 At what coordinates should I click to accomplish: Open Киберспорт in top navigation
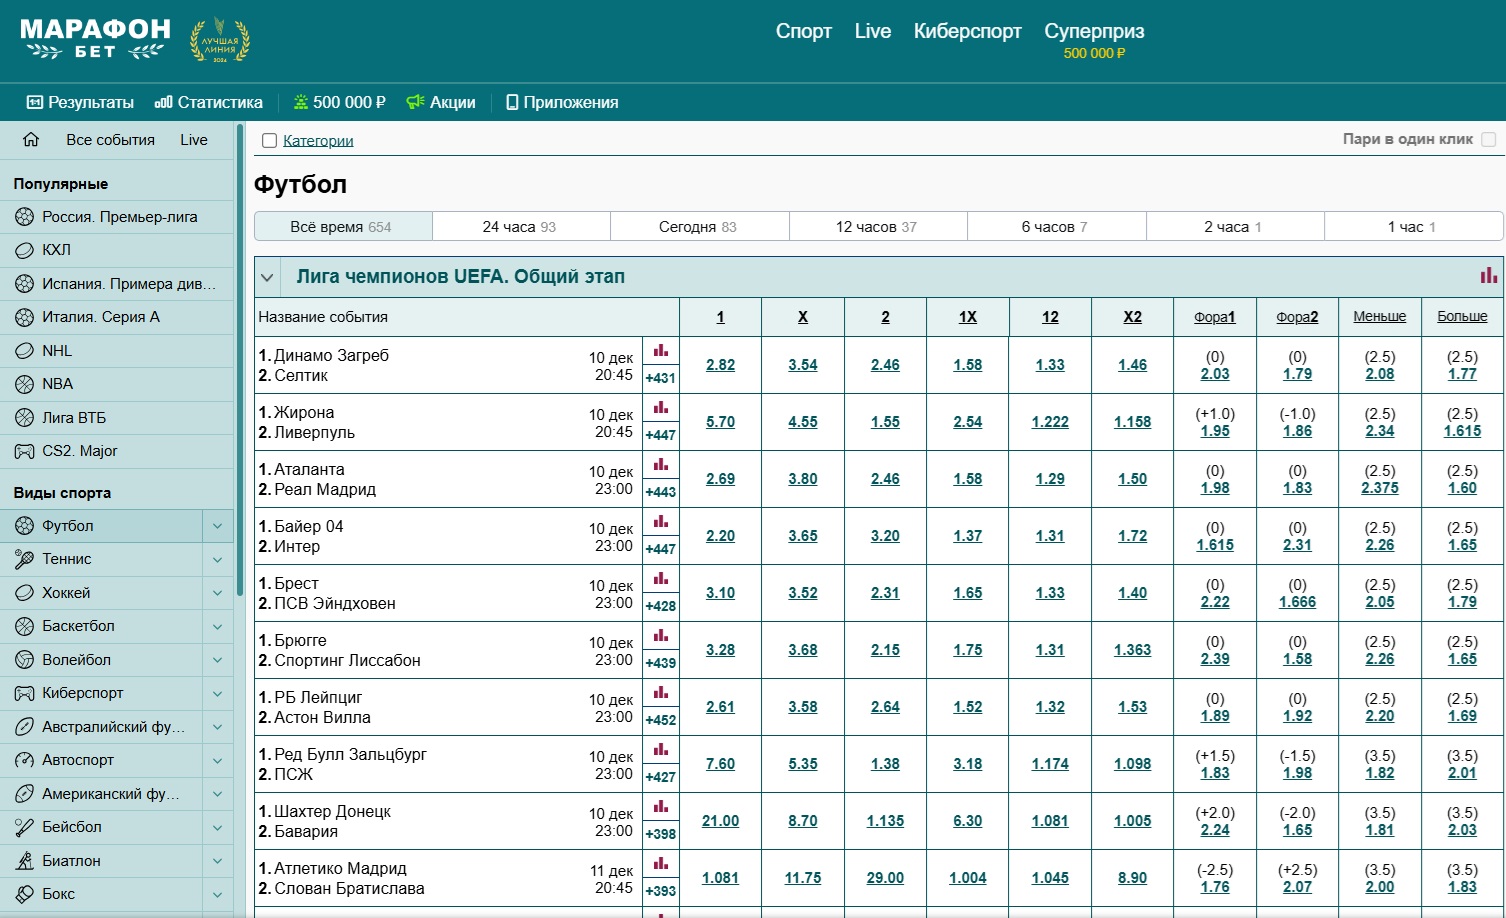(967, 31)
